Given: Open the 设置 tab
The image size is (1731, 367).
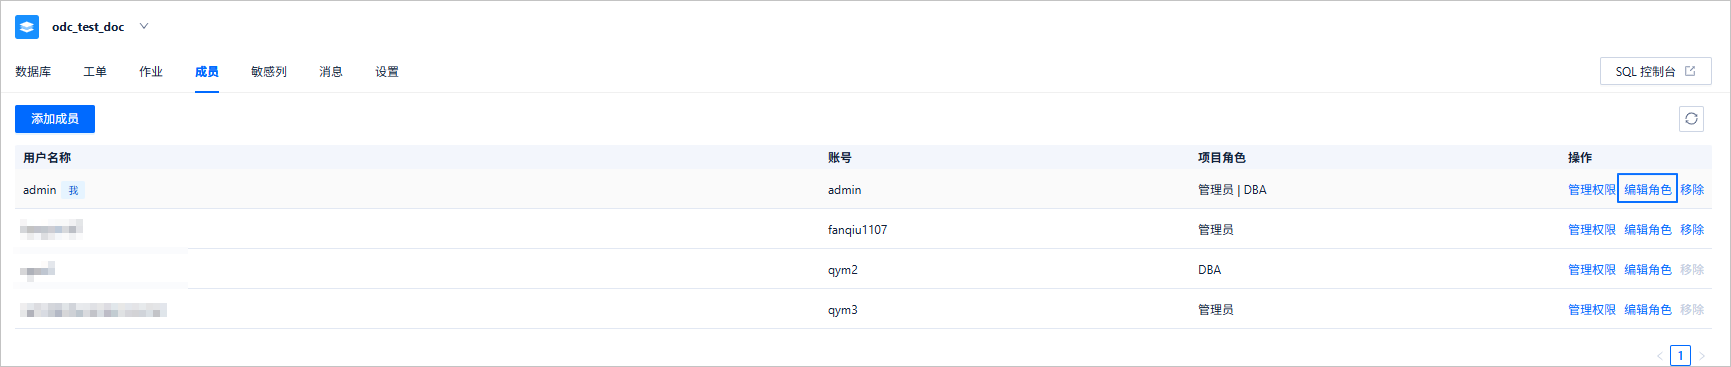Looking at the screenshot, I should tap(387, 72).
